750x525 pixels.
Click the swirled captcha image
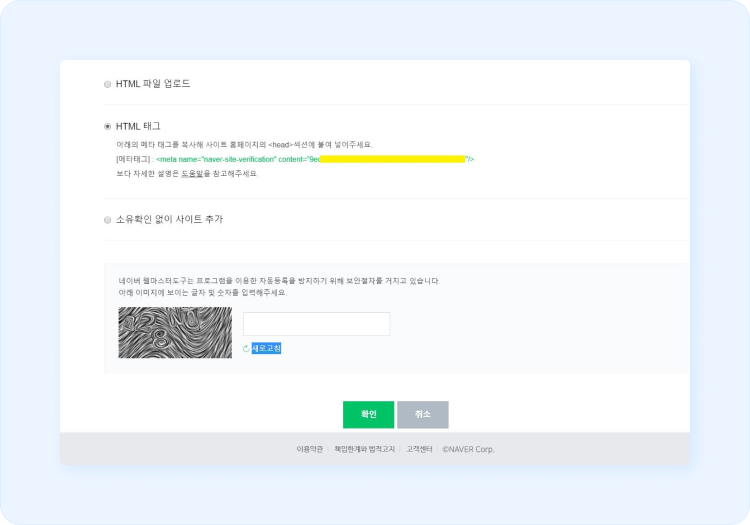tap(175, 333)
